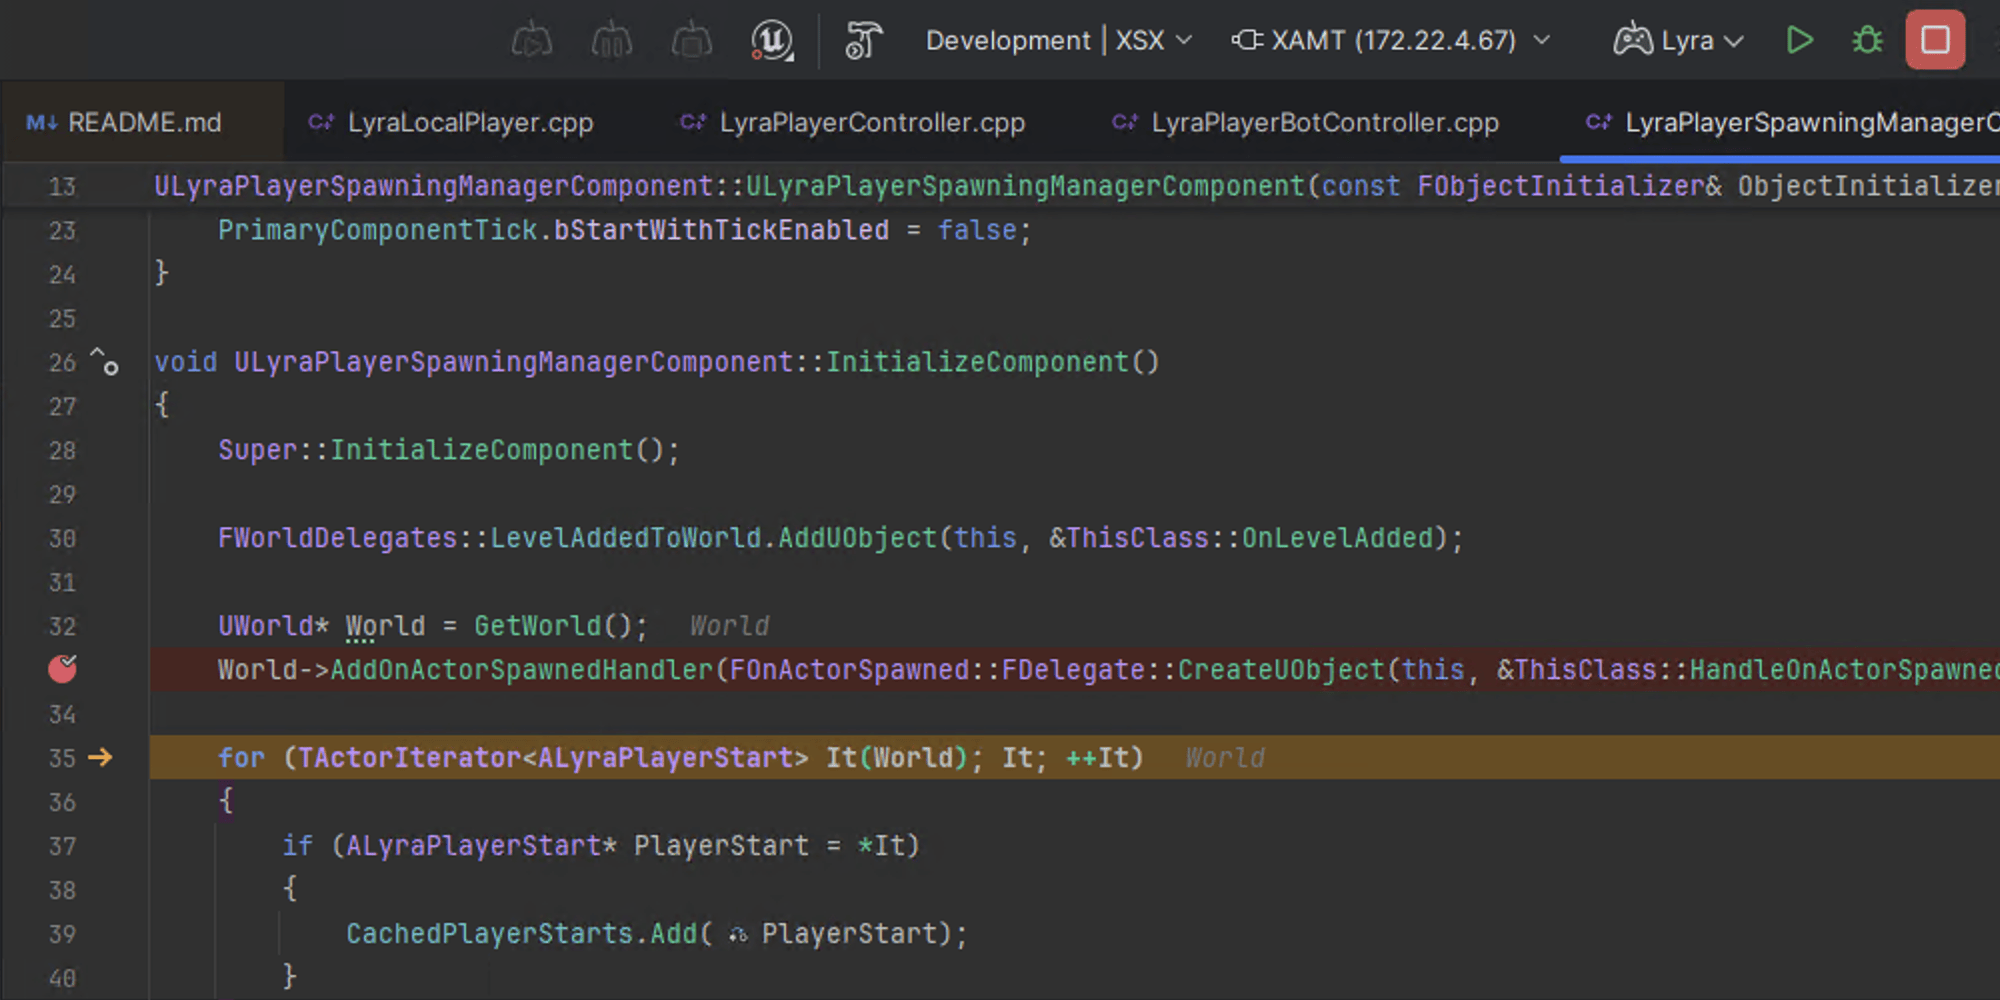Open the Lyra run configuration dropdown
The height and width of the screenshot is (1000, 2000).
[x=1679, y=41]
